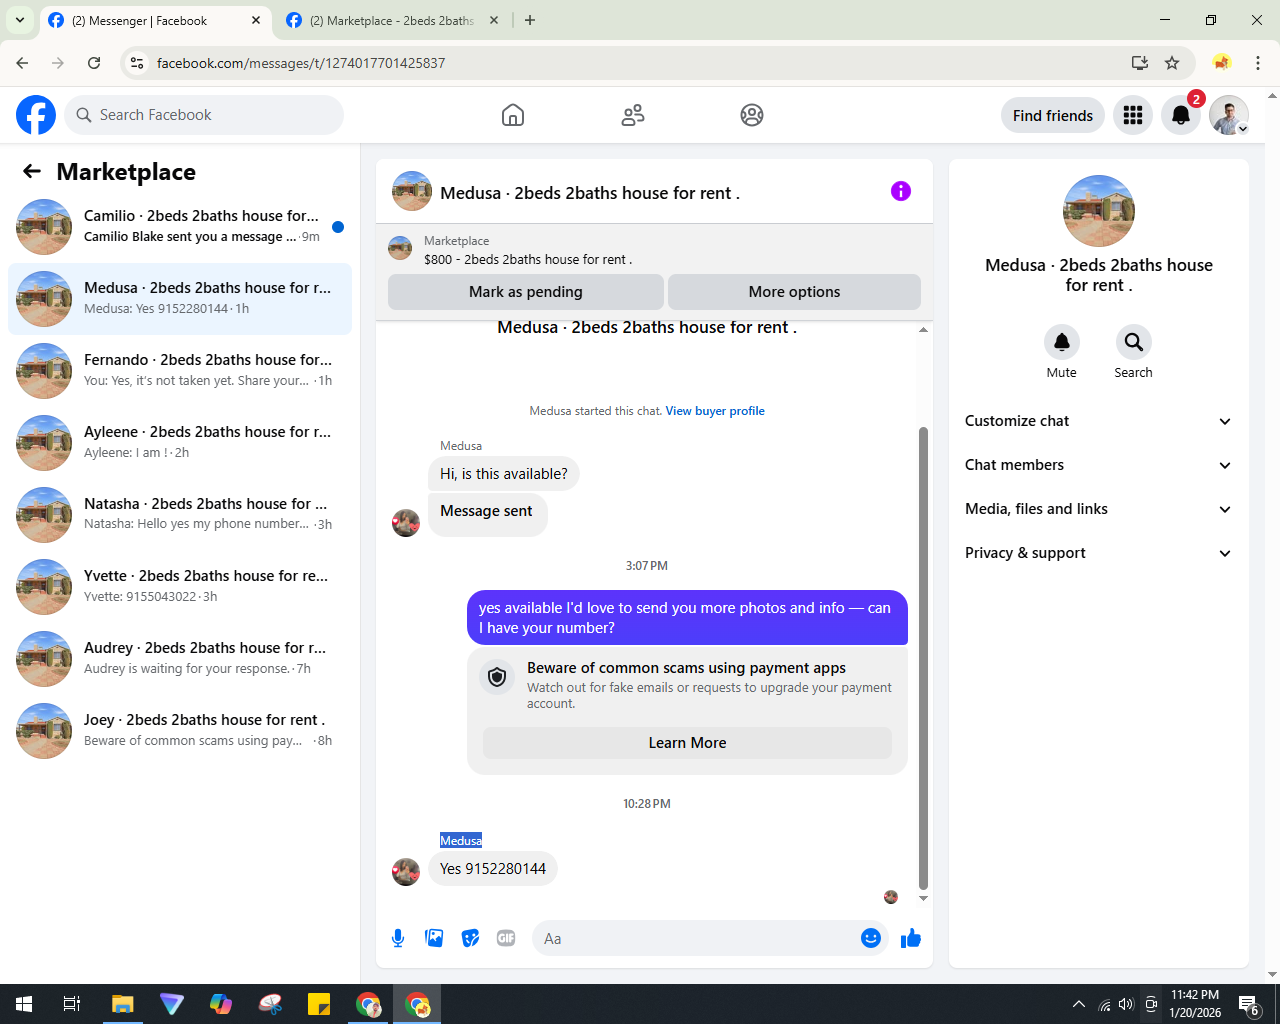Bookmark this page with the star icon
Image resolution: width=1280 pixels, height=1024 pixels.
1172,63
